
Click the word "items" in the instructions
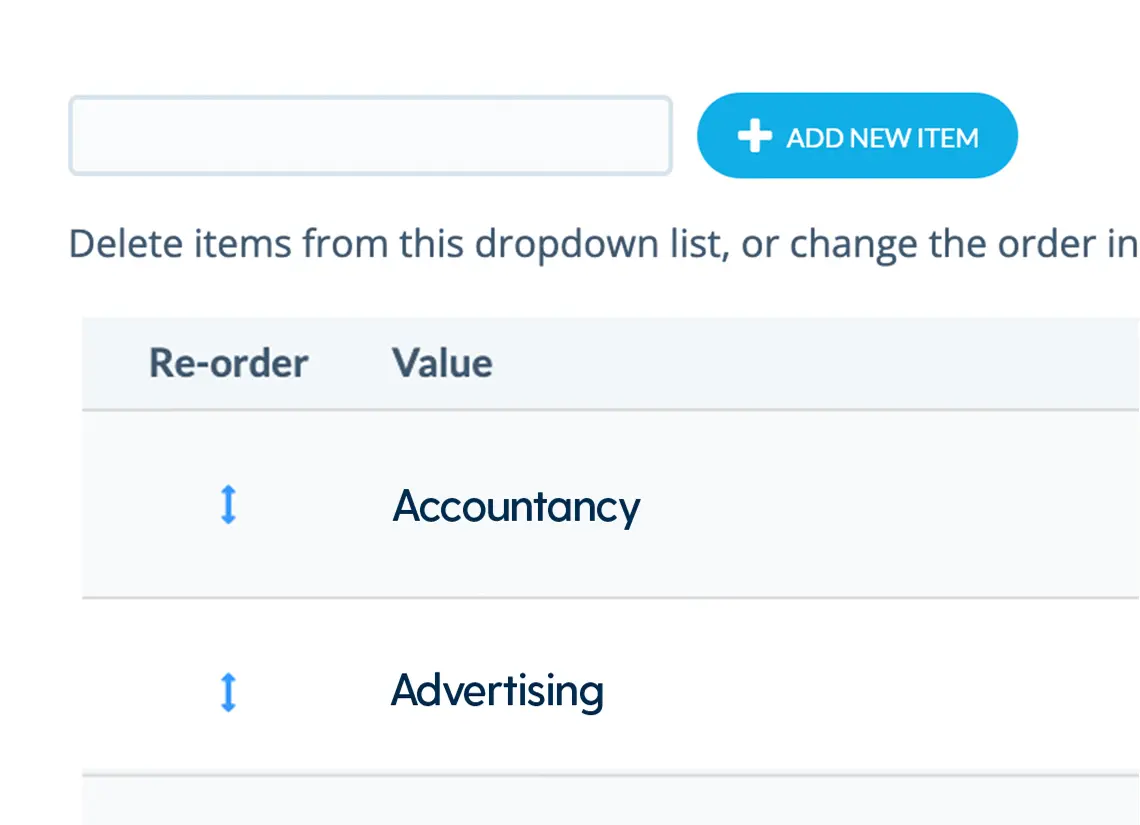coord(237,245)
